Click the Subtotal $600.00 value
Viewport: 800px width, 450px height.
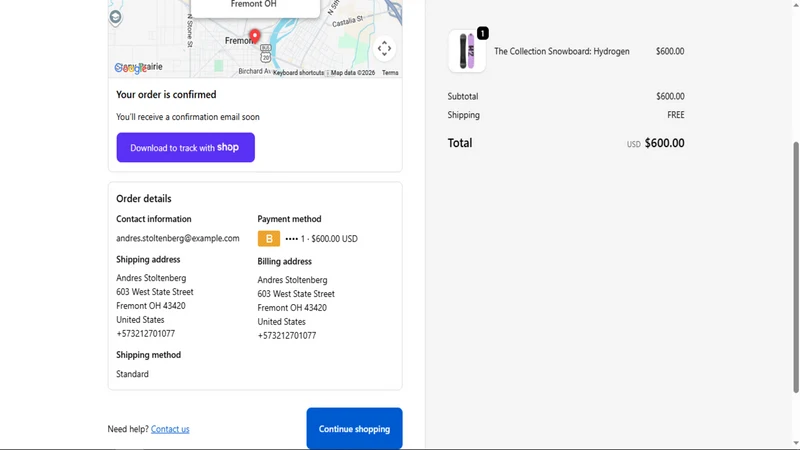[x=670, y=96]
